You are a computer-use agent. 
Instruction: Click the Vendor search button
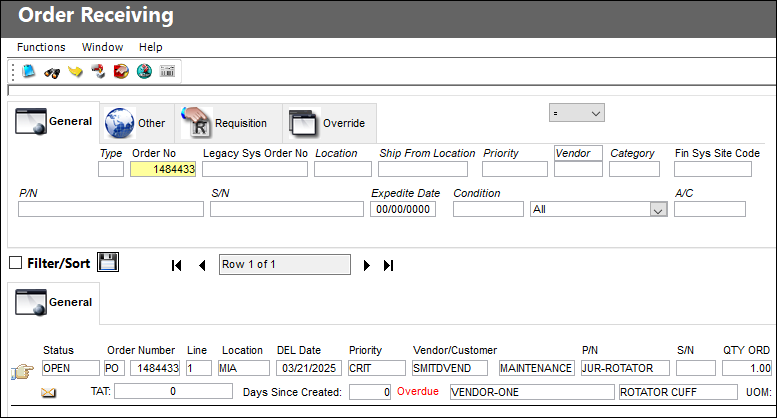click(x=578, y=153)
